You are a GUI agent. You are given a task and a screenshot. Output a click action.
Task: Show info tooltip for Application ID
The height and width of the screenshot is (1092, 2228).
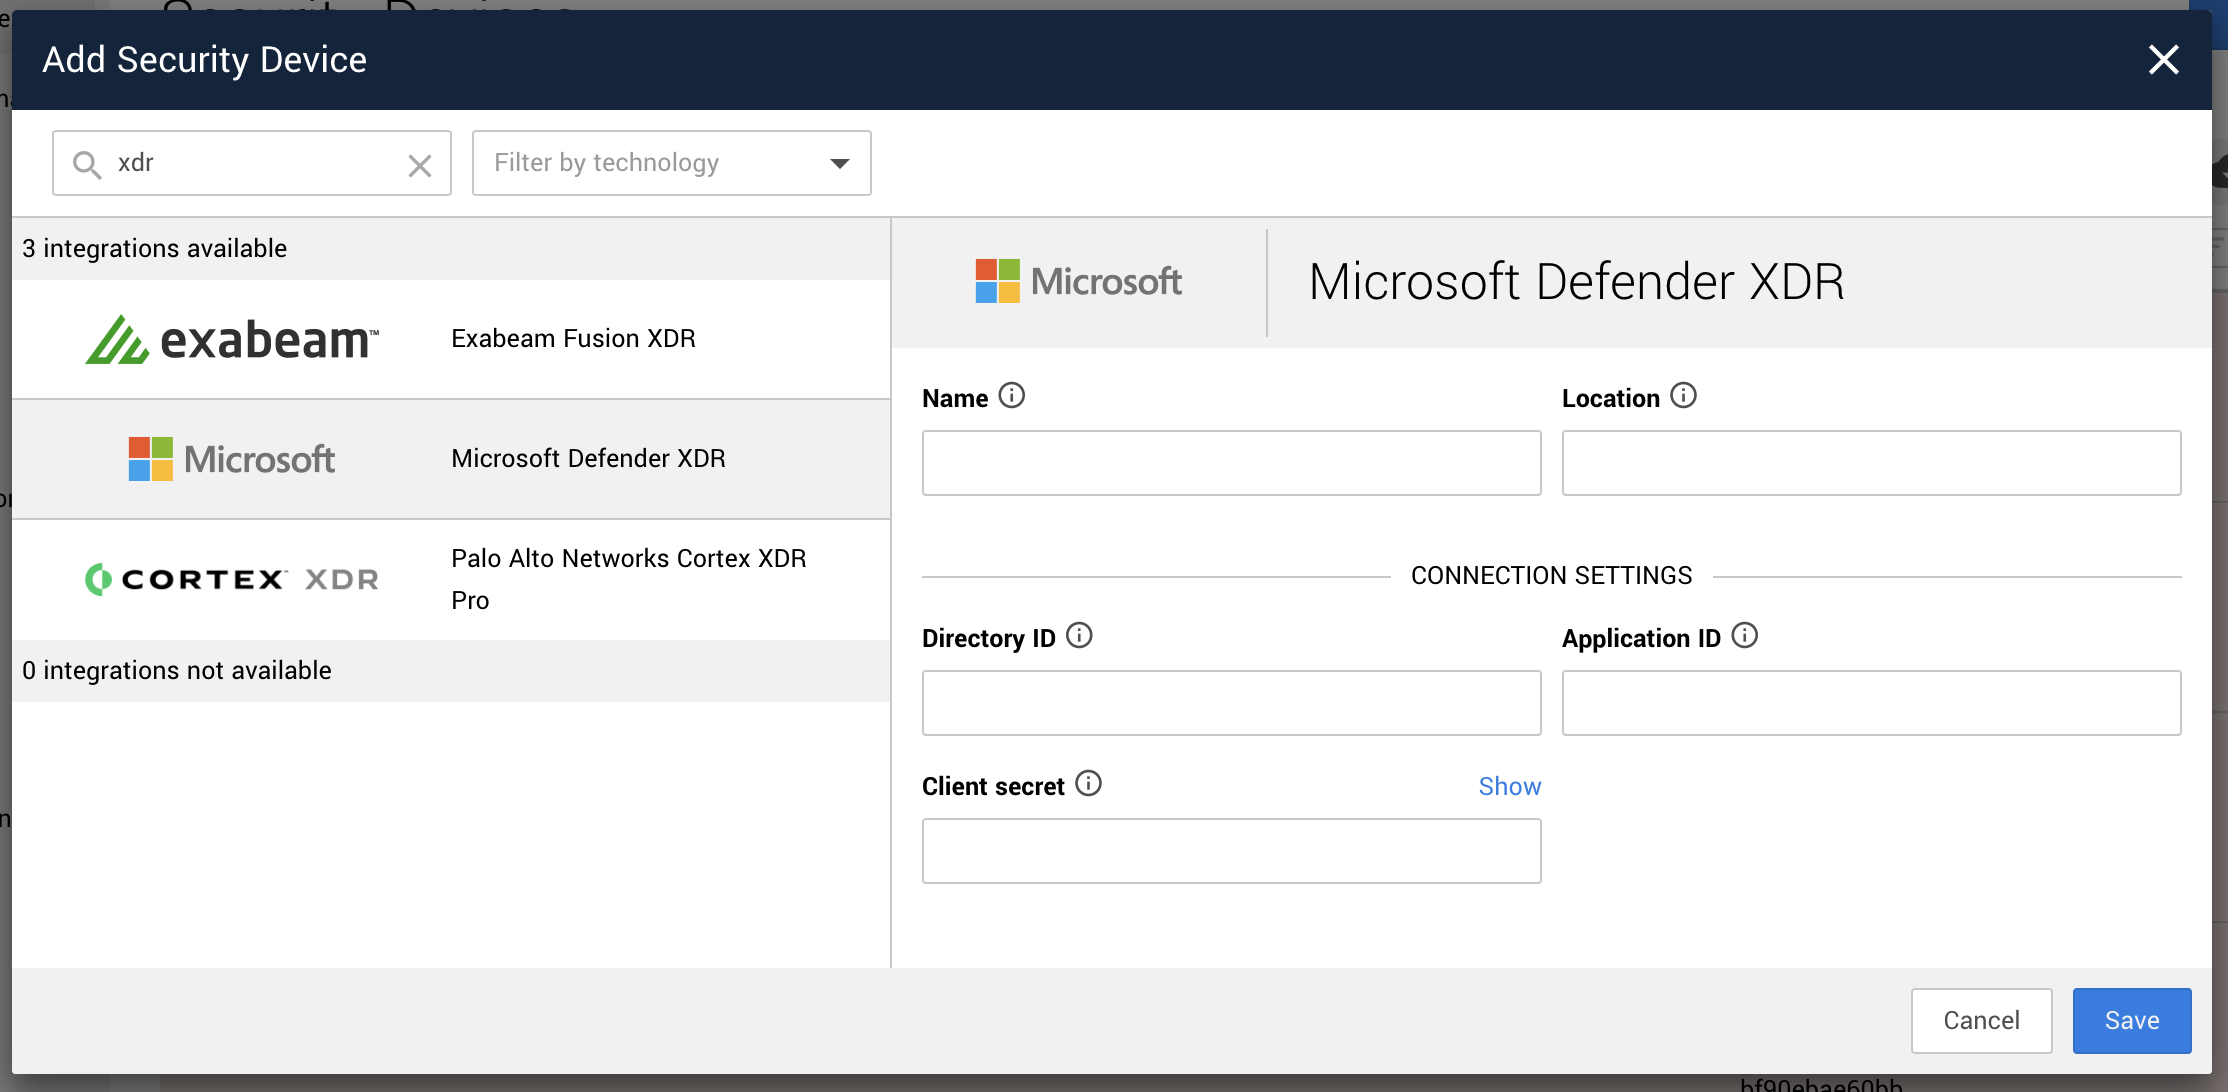1745,636
